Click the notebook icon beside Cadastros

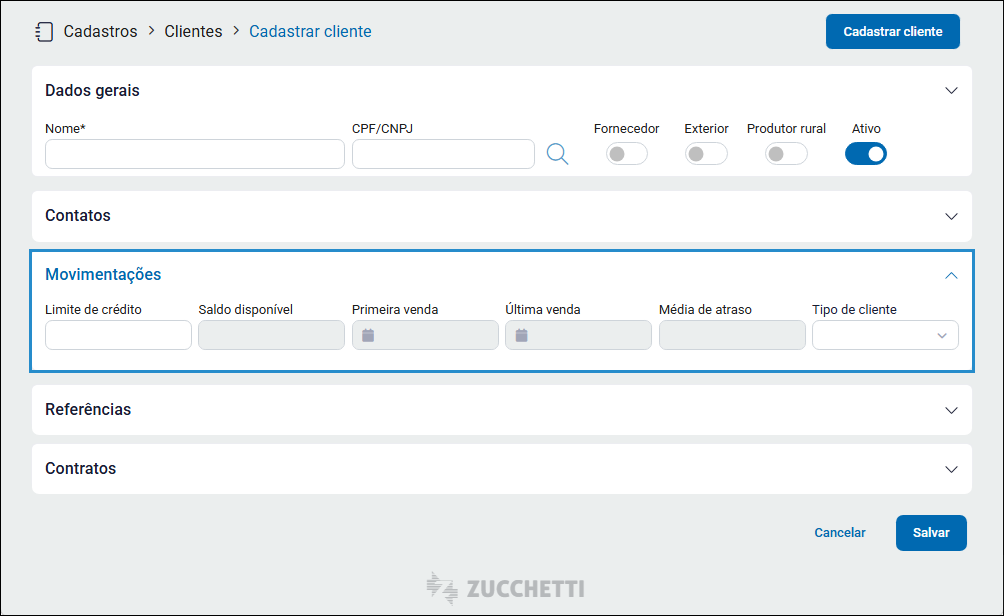(43, 31)
